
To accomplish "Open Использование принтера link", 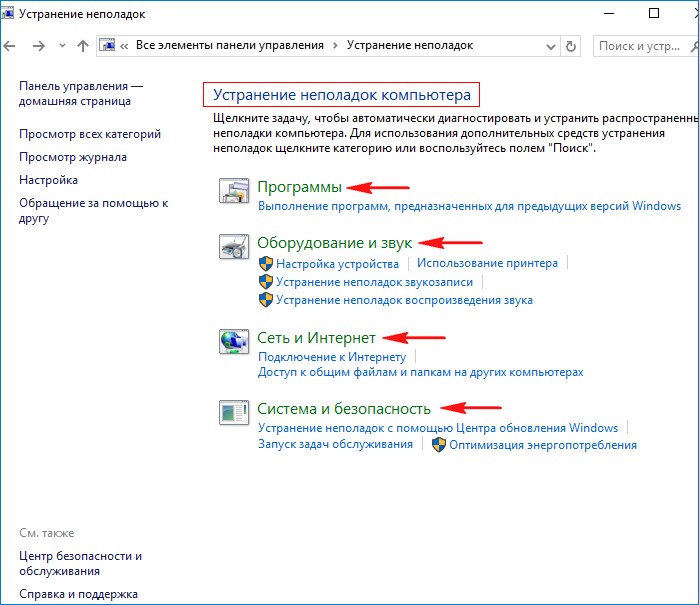I will click(x=487, y=263).
